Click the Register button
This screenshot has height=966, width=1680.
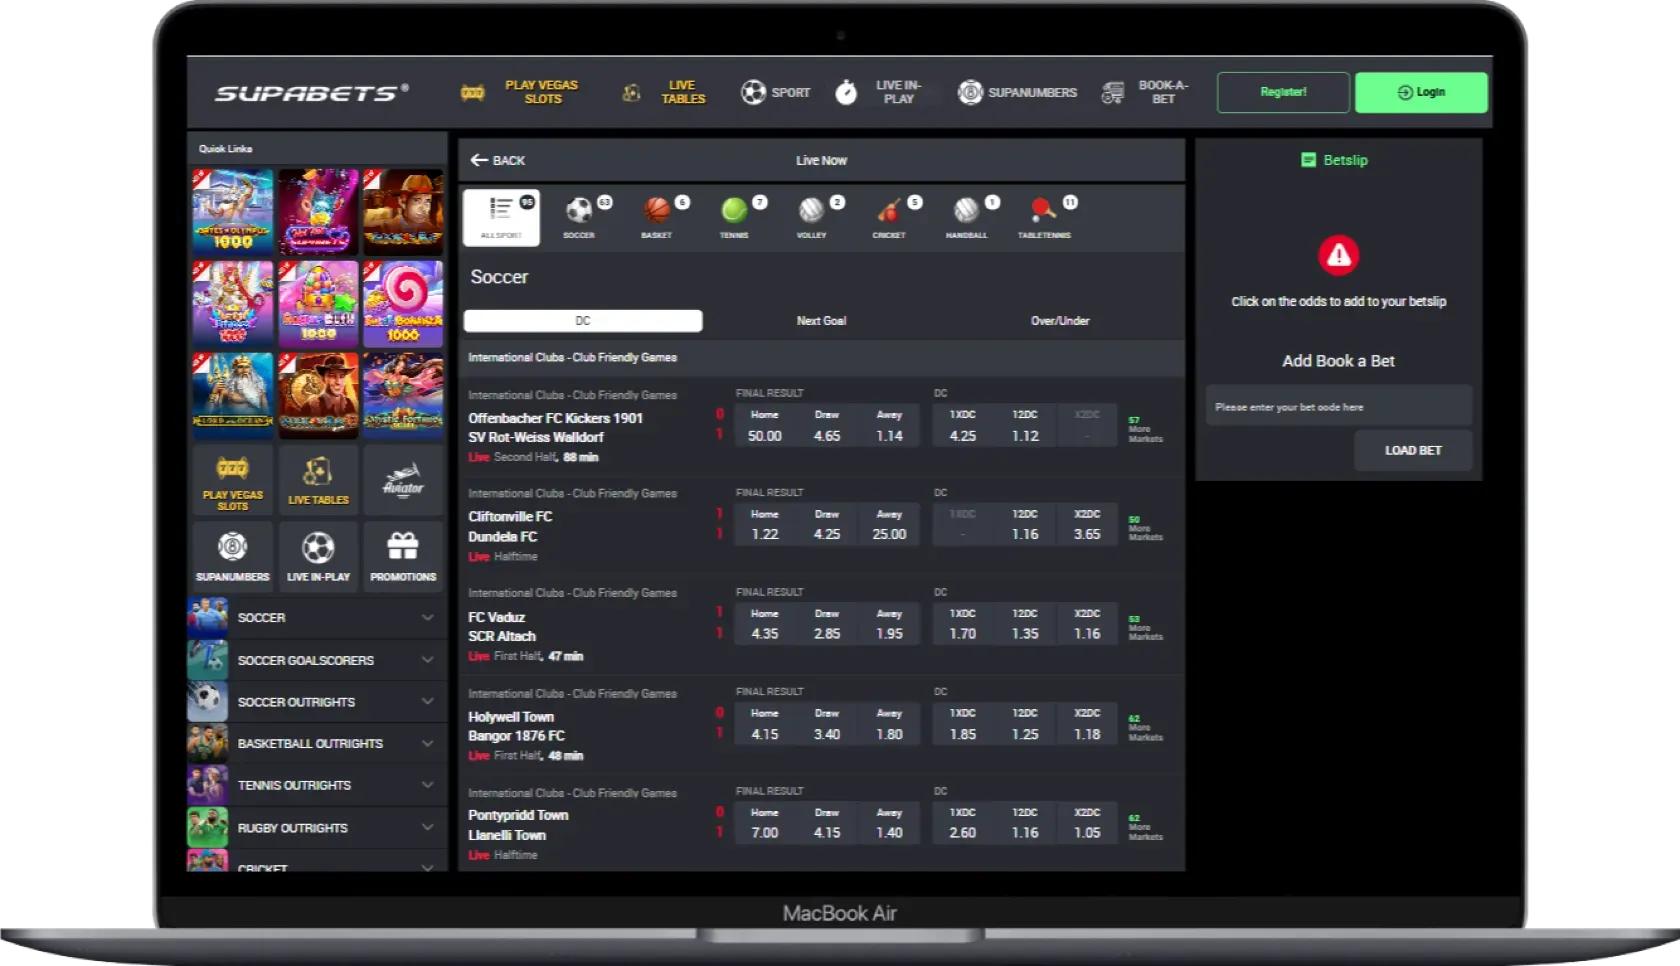pos(1283,92)
